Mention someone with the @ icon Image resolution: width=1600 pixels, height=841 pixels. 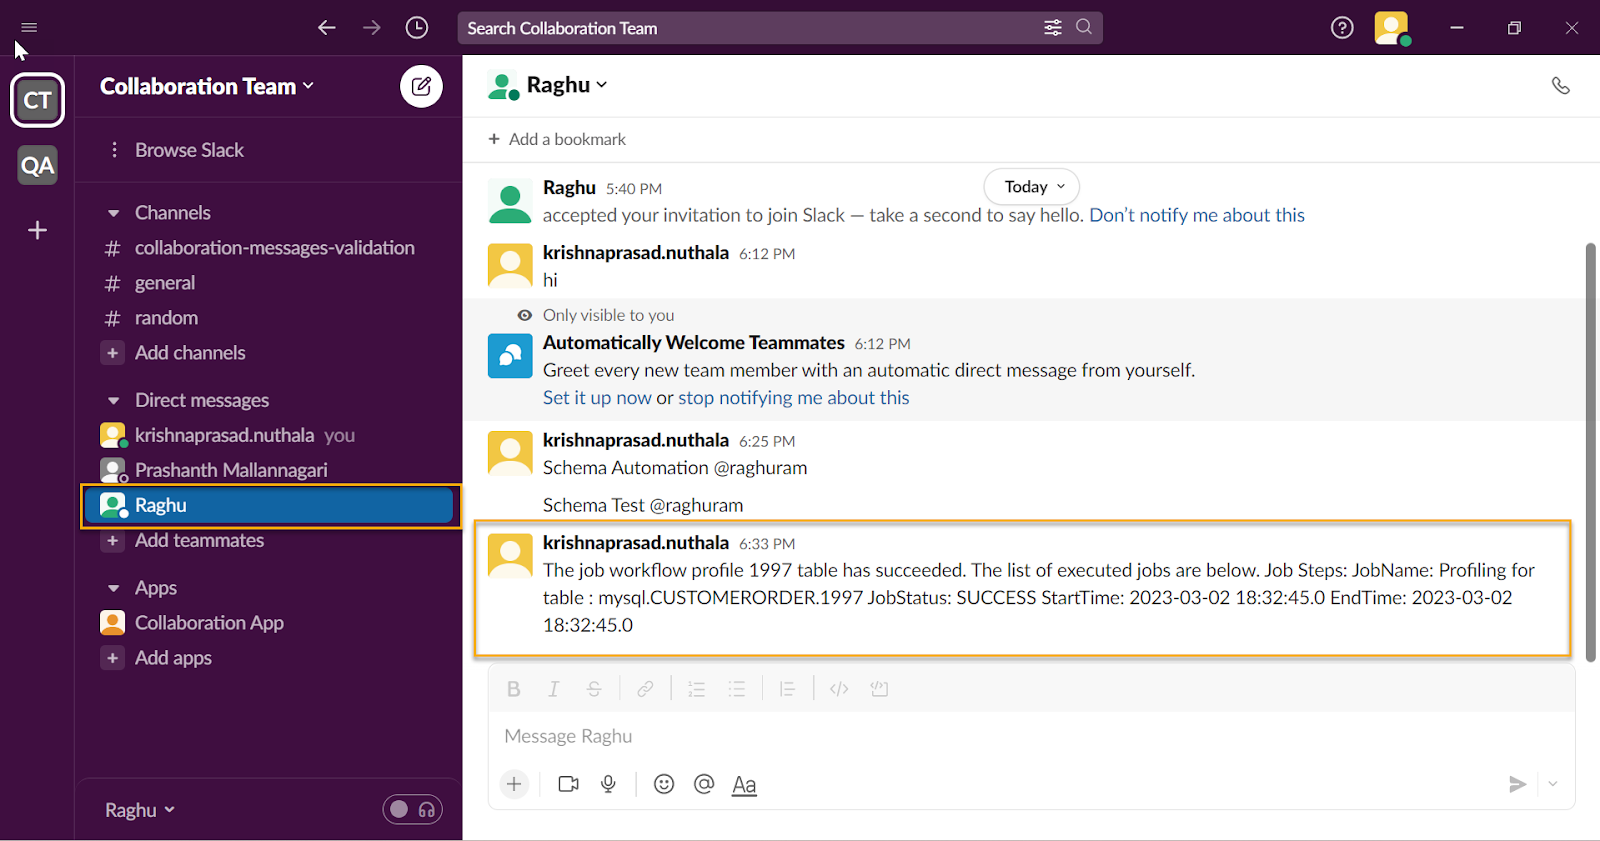click(x=704, y=784)
